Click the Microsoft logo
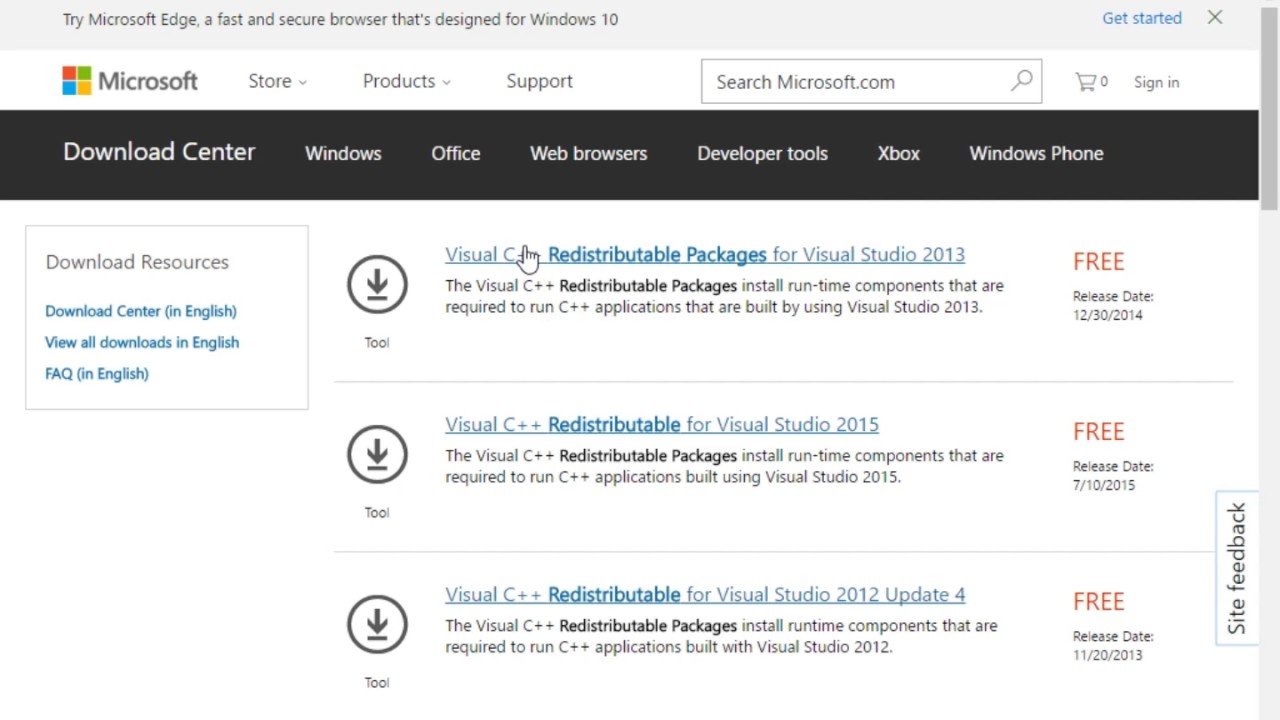Screen dimensions: 1280x720 [x=130, y=81]
